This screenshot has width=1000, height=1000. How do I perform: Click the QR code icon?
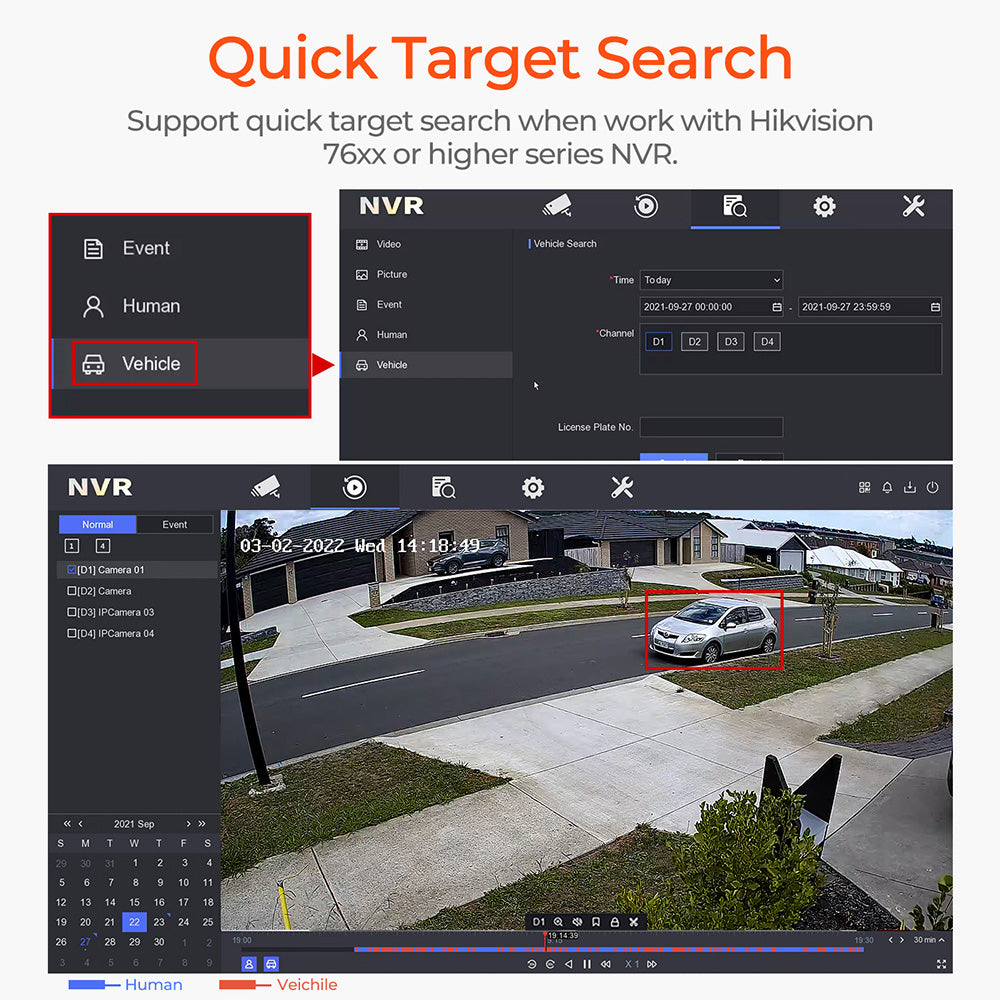pyautogui.click(x=865, y=488)
